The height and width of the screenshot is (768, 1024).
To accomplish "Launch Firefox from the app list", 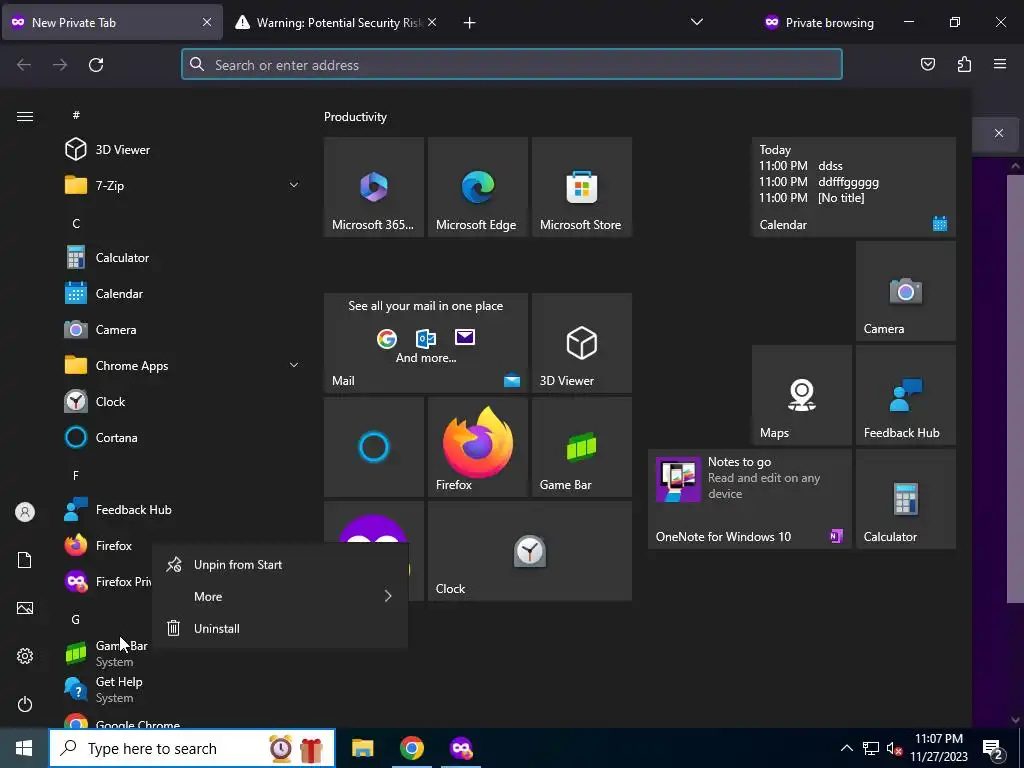I will pos(108,545).
